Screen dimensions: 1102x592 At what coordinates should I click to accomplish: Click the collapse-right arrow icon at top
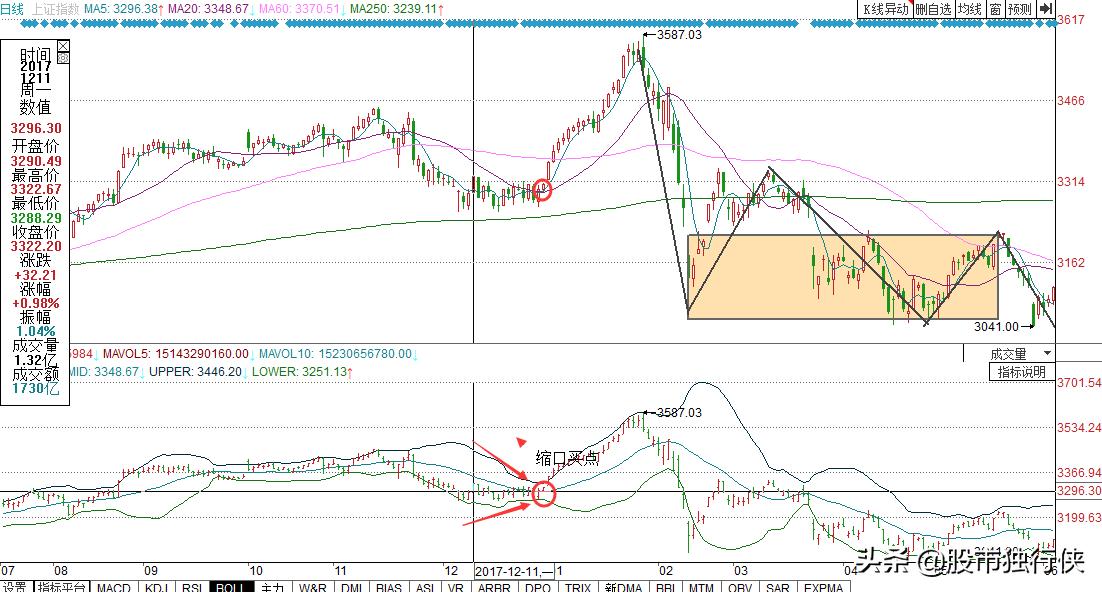(1045, 9)
